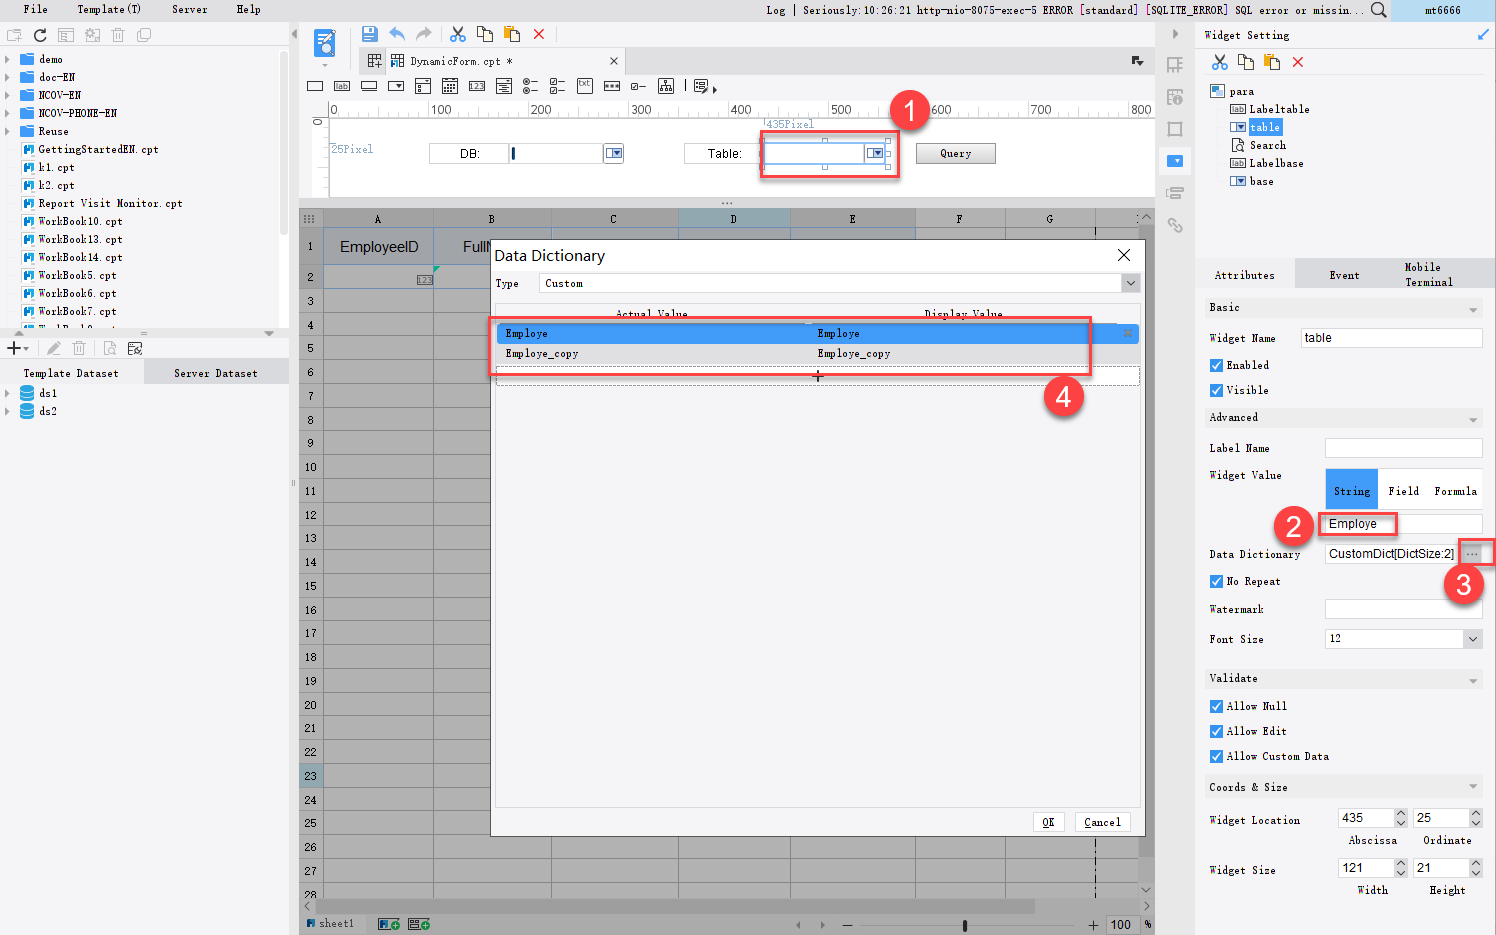Open the Type dropdown in Data Dictionary
The height and width of the screenshot is (935, 1496).
[1130, 284]
